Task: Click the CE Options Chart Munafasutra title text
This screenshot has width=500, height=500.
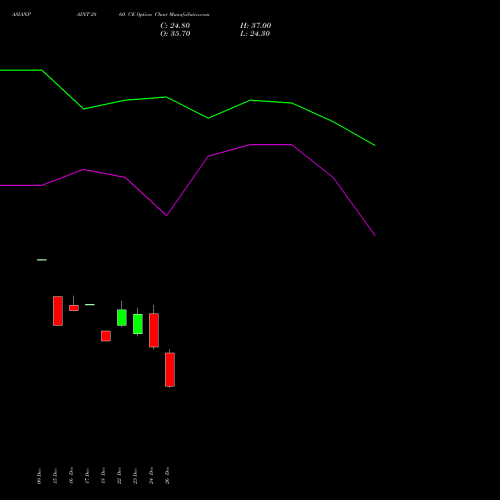Action: (x=169, y=15)
